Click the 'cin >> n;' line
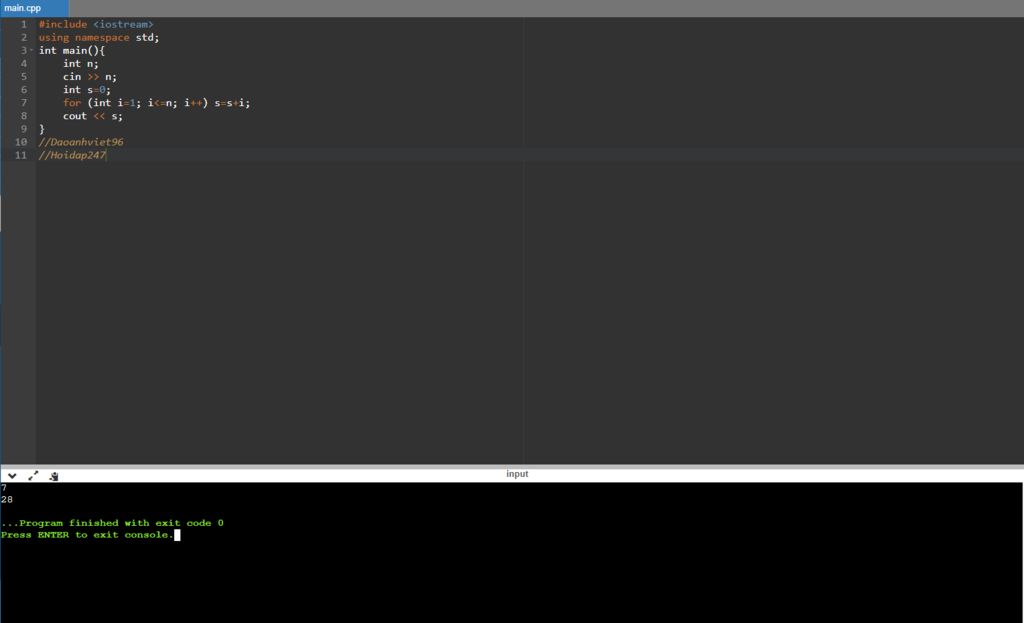1024x623 pixels. point(89,76)
